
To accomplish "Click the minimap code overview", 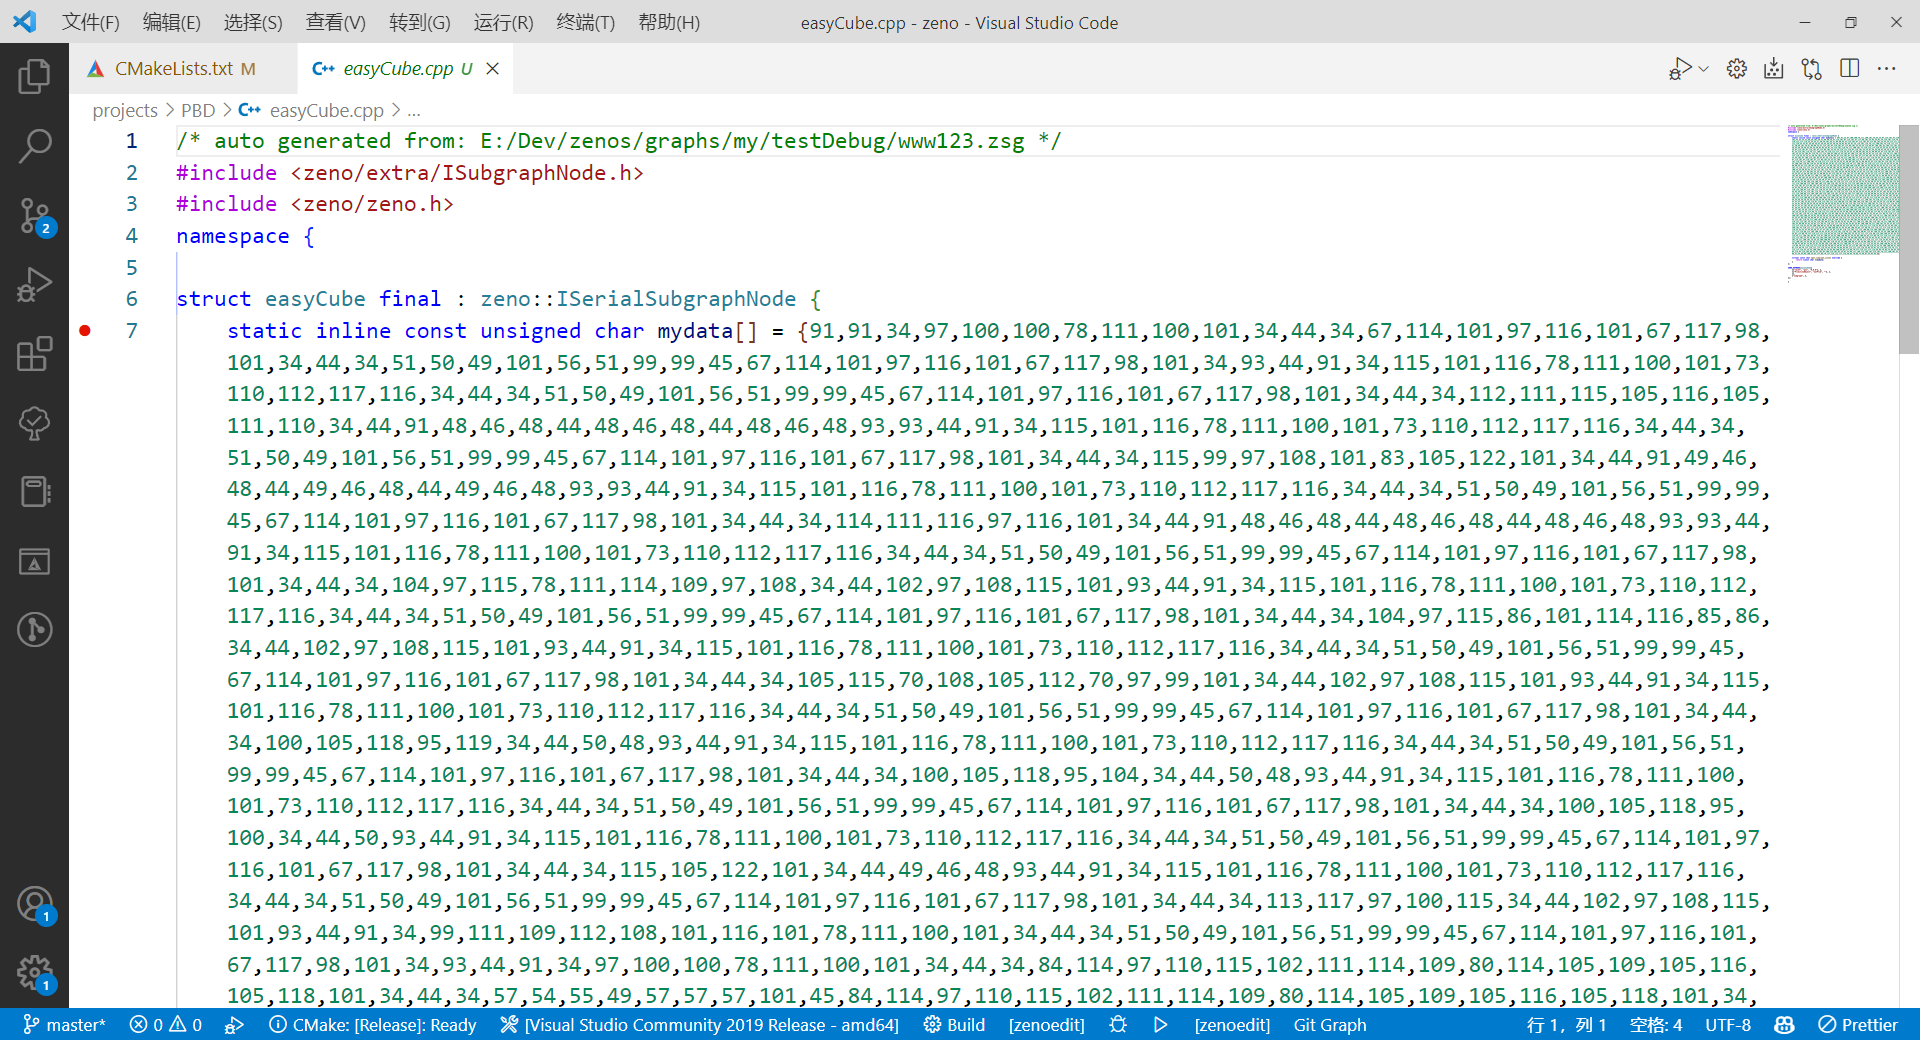I will pyautogui.click(x=1842, y=204).
